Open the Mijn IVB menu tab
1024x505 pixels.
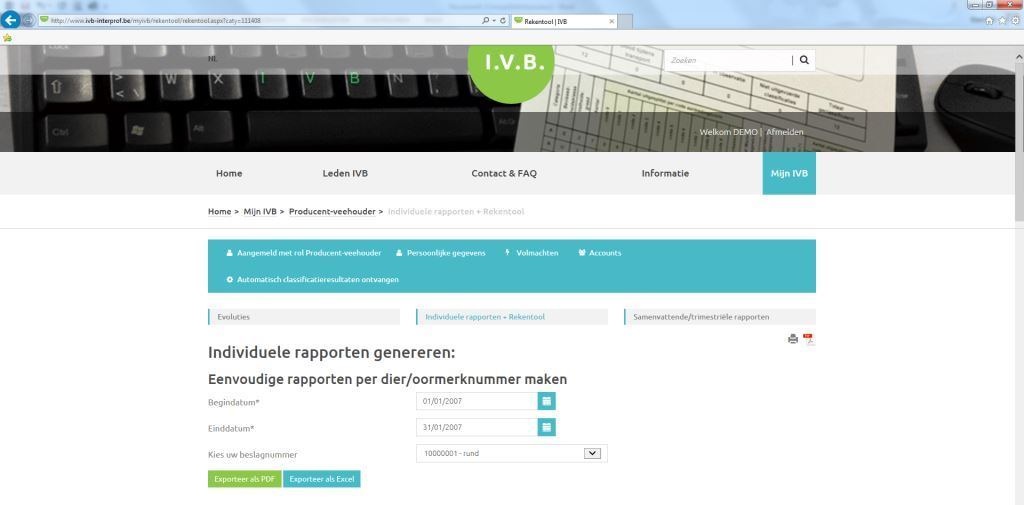click(788, 173)
